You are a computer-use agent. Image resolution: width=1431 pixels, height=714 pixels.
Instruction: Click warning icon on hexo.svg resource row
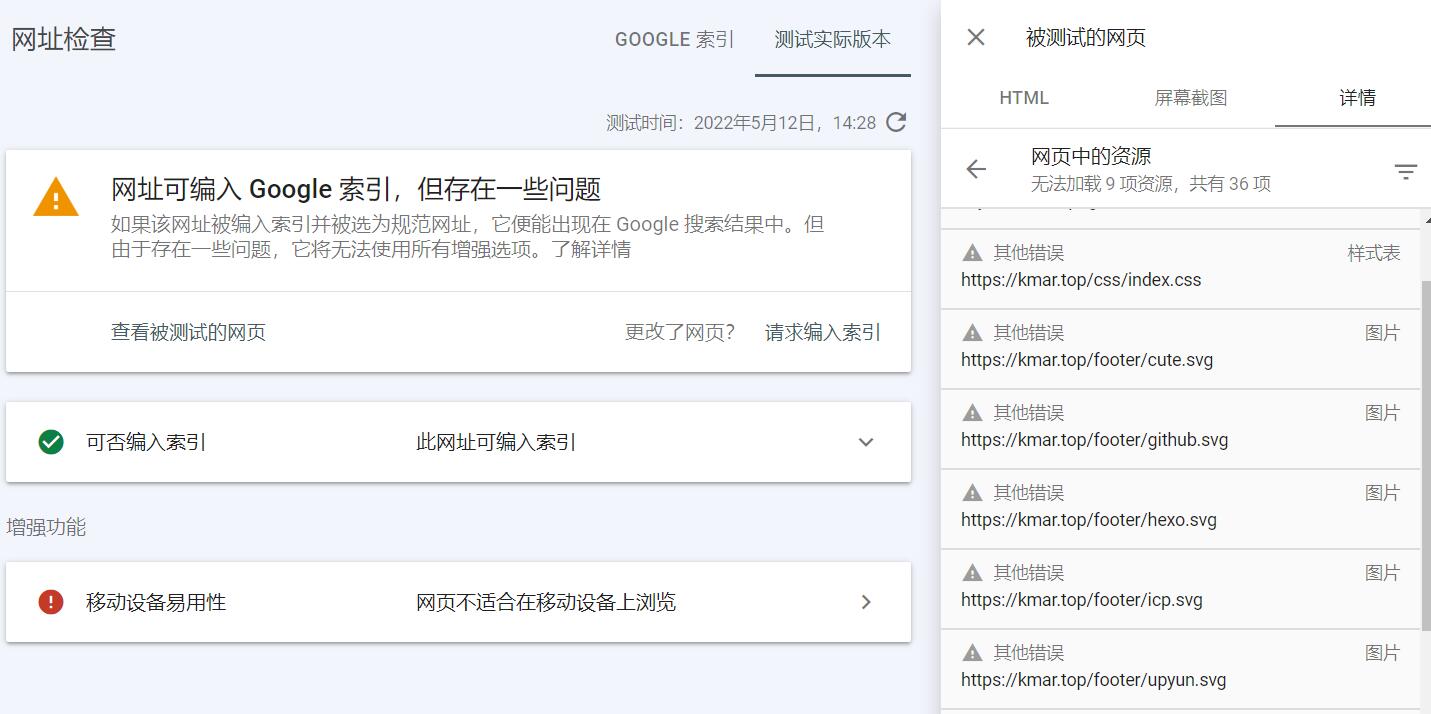(972, 493)
